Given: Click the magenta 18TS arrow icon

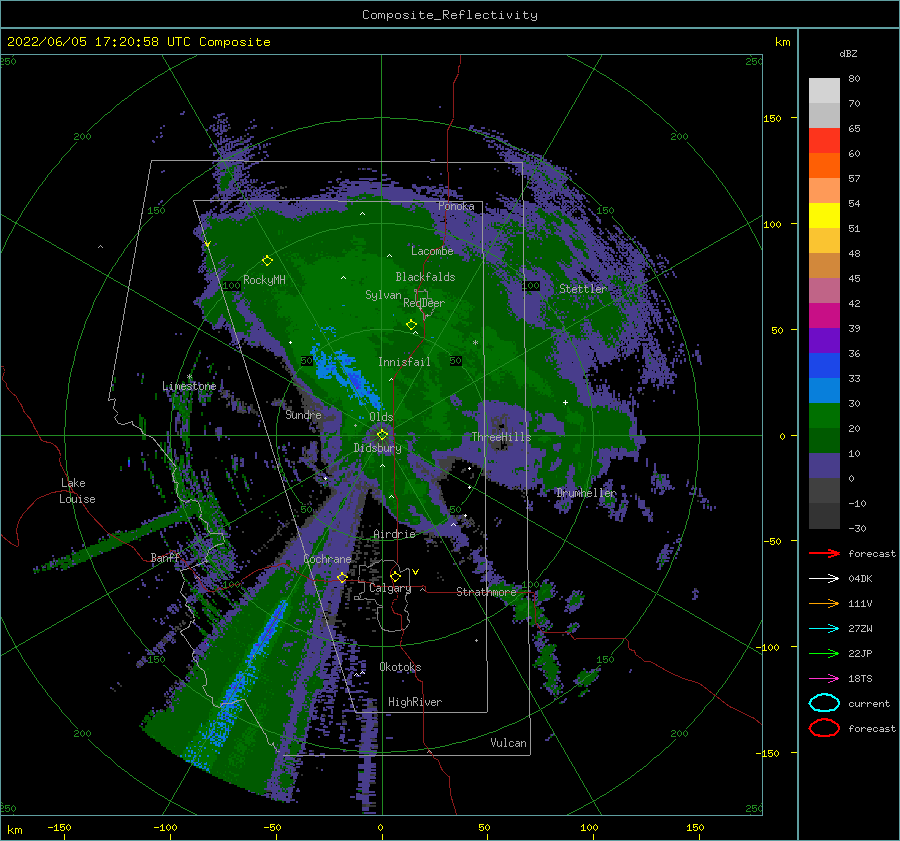Looking at the screenshot, I should tap(824, 679).
